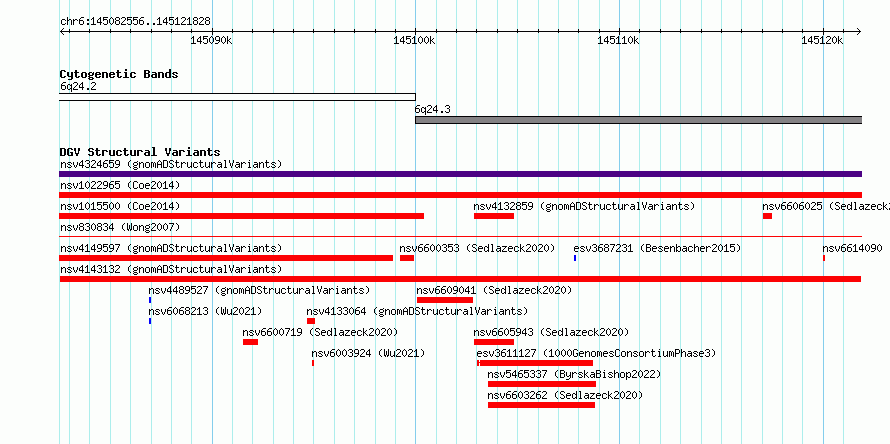Viewport: 890px width, 444px height.
Task: Open the nsv4132859 gnomAD variant bar
Action: click(x=494, y=216)
